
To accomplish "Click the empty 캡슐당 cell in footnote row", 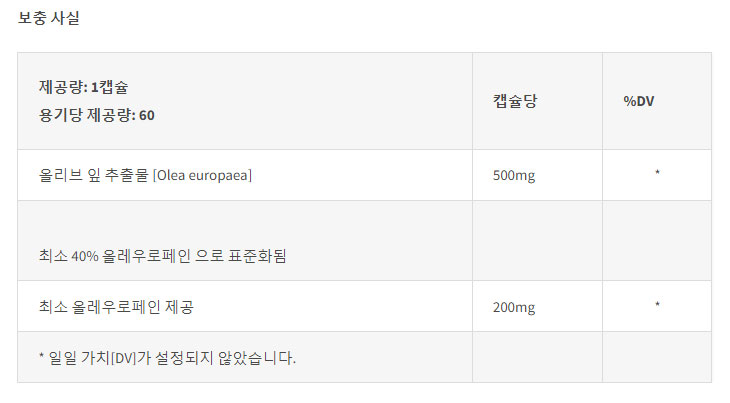I will pos(537,357).
